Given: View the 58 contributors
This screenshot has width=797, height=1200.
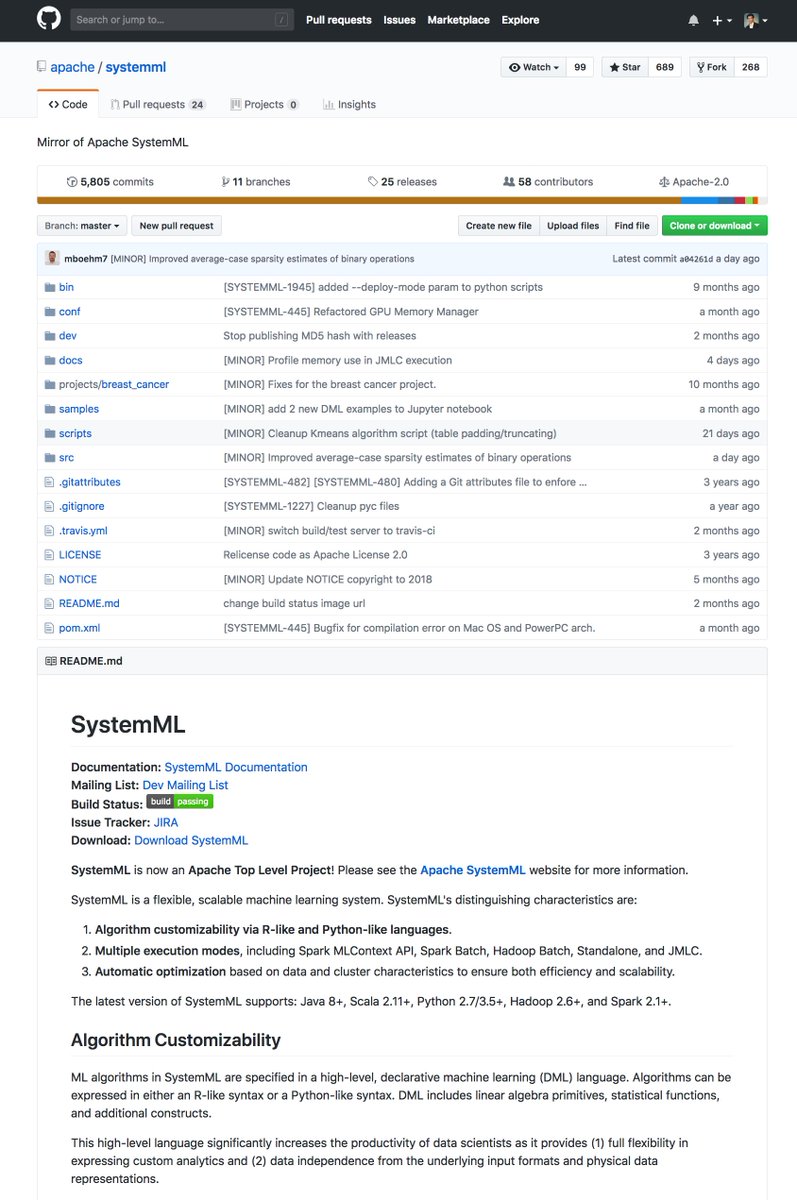Looking at the screenshot, I should (x=548, y=182).
